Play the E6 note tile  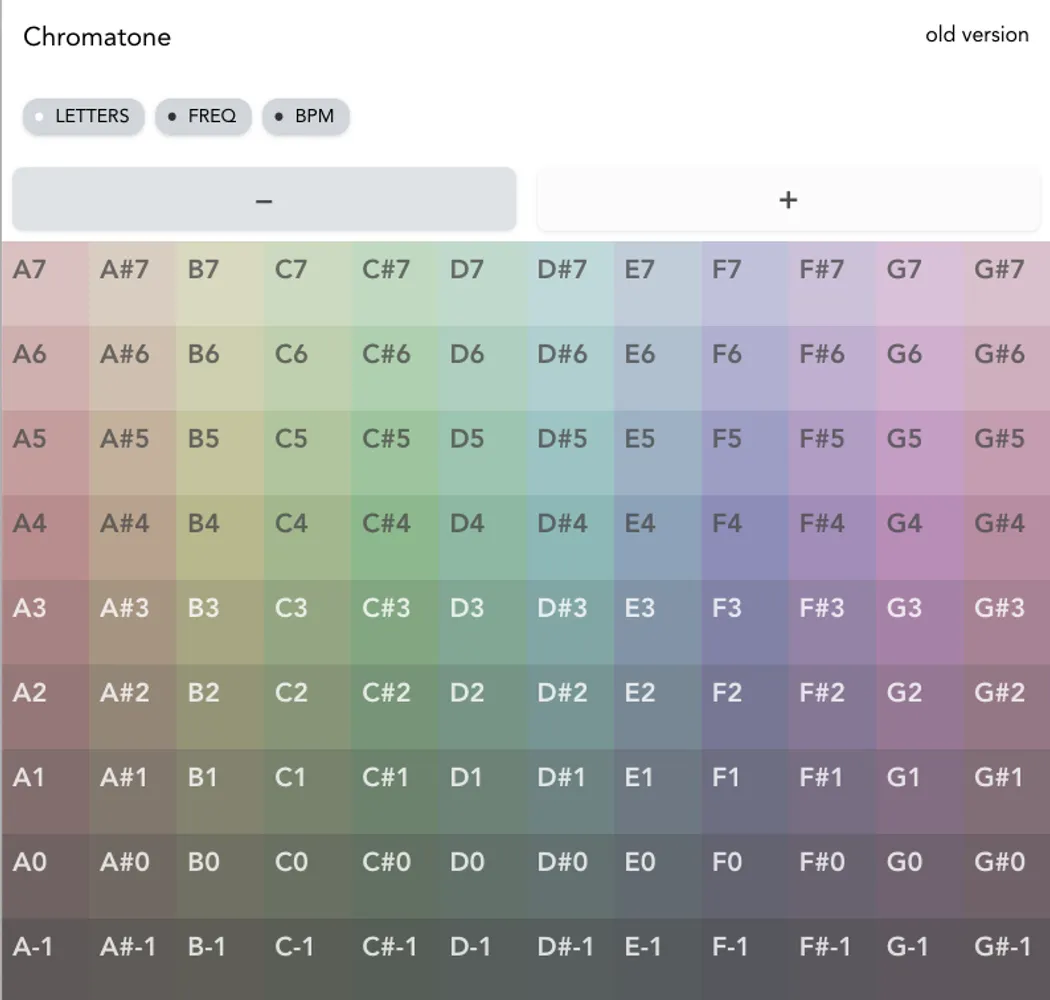tap(656, 368)
